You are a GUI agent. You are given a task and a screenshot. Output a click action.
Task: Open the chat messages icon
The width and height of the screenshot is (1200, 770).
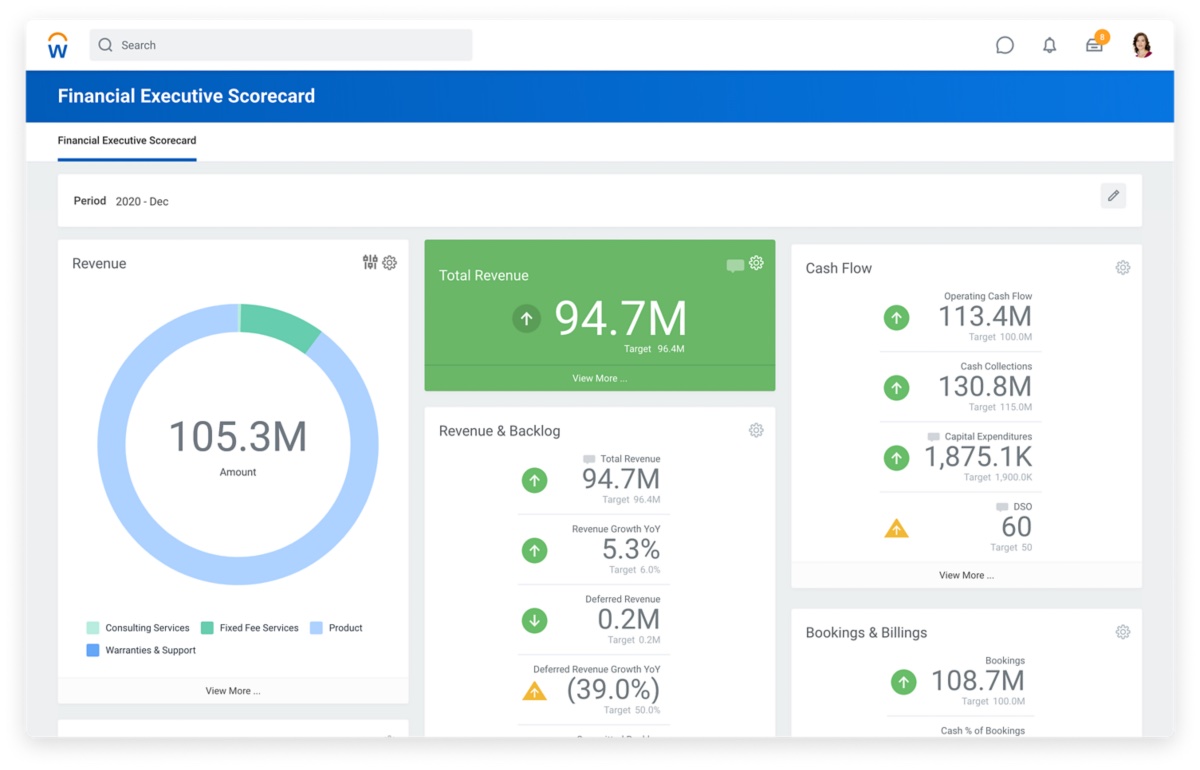[x=1004, y=44]
